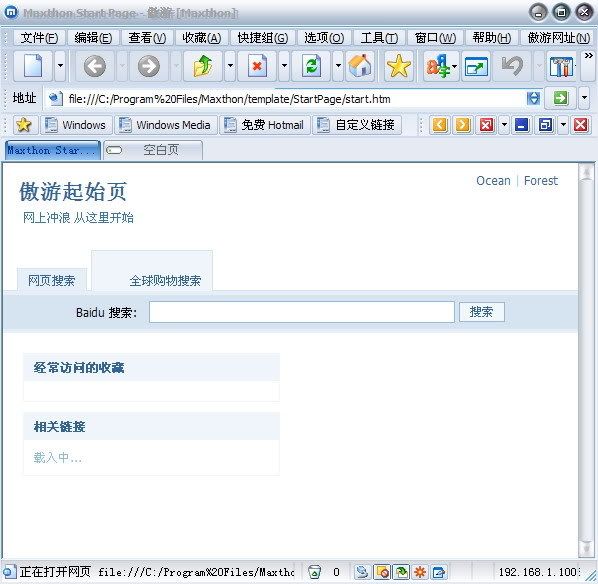Expand the dropdown arrow beside New page
Screen dimensions: 598x584
coord(60,66)
